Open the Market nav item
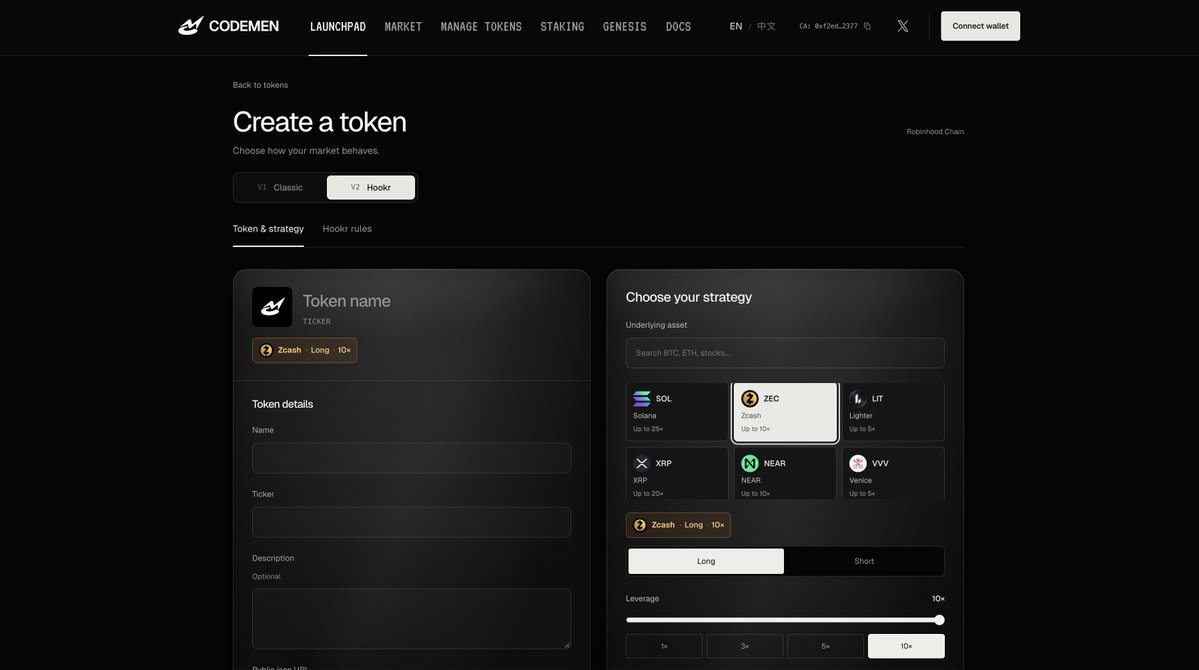 403,27
